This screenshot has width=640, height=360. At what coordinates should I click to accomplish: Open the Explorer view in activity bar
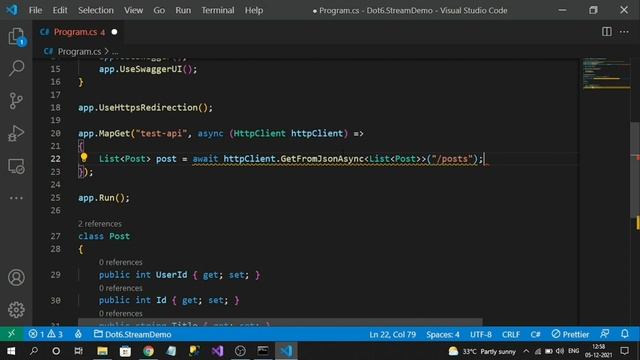(x=16, y=37)
